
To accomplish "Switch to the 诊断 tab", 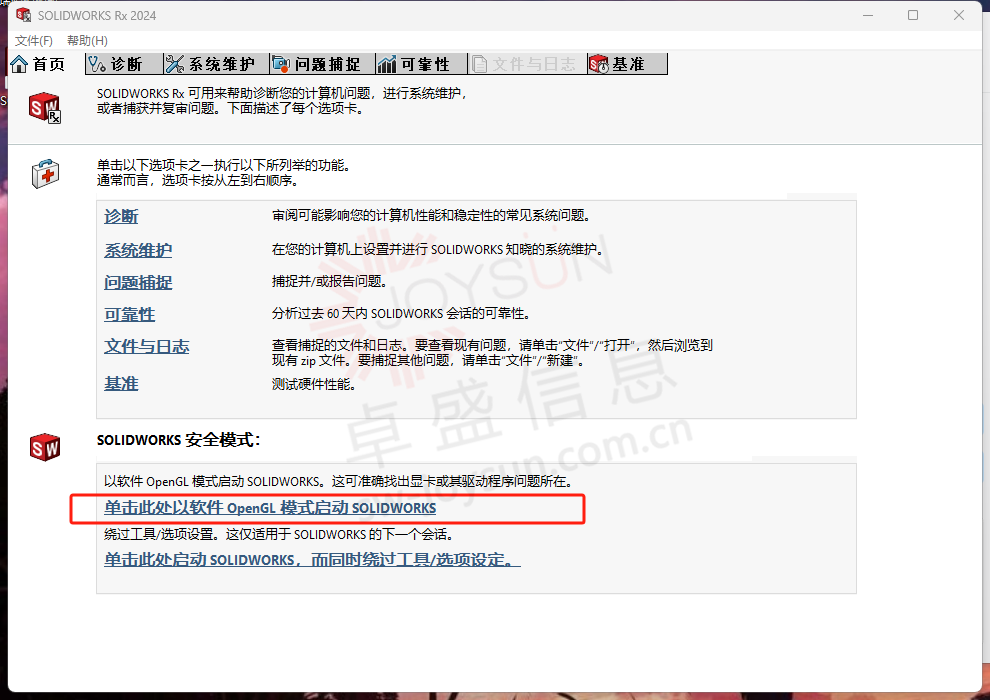I will pos(124,64).
